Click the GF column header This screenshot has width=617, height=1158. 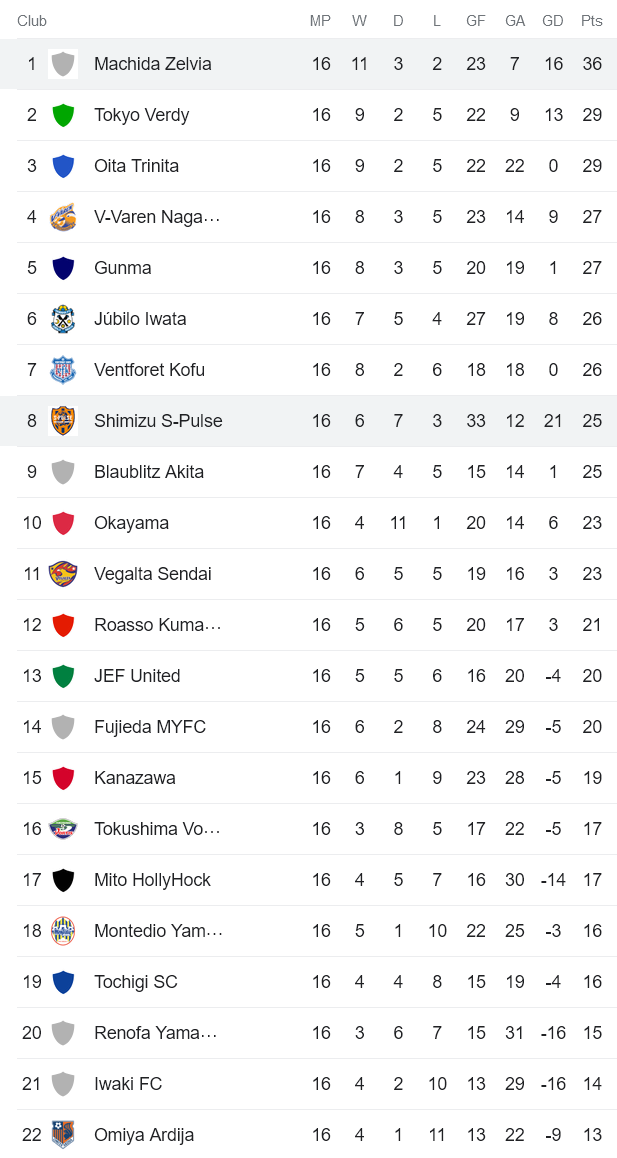point(476,20)
